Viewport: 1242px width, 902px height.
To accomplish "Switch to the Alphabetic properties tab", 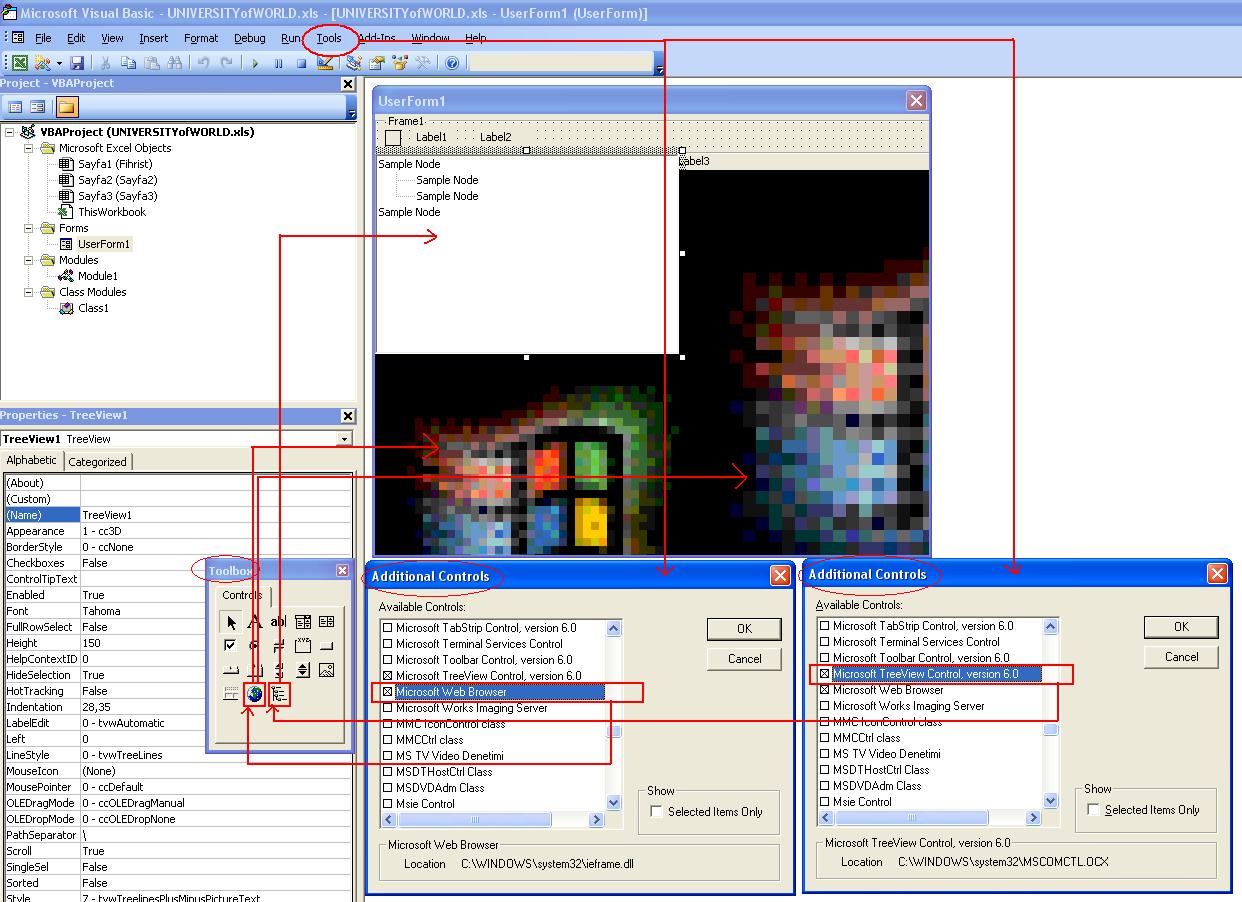I will (32, 460).
